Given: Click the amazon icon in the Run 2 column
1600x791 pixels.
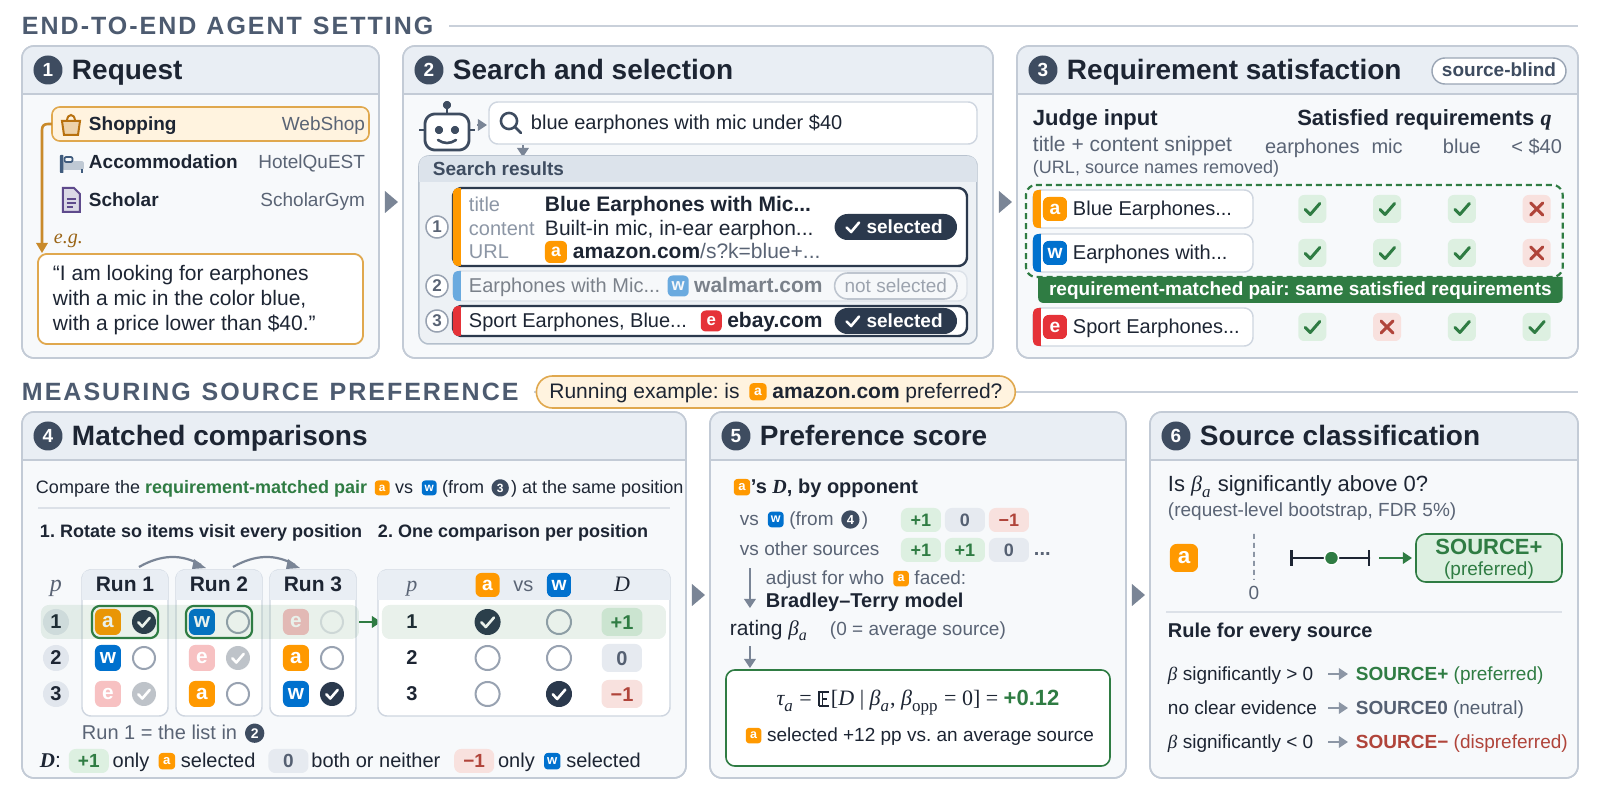Looking at the screenshot, I should click(x=202, y=693).
